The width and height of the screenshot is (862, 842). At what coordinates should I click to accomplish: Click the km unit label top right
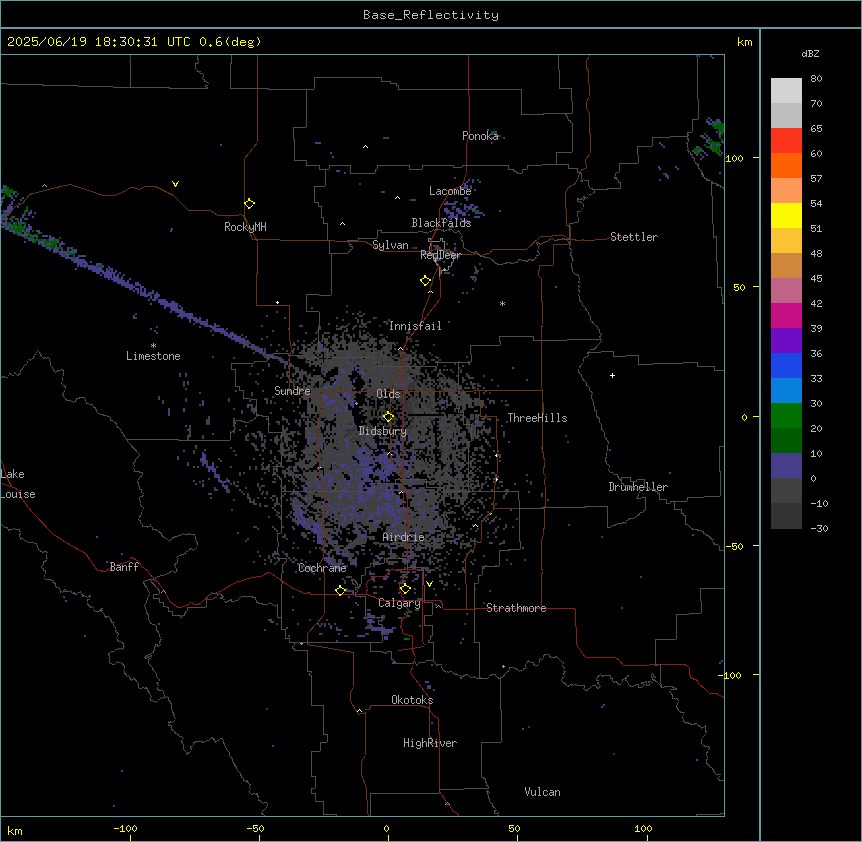tap(744, 42)
